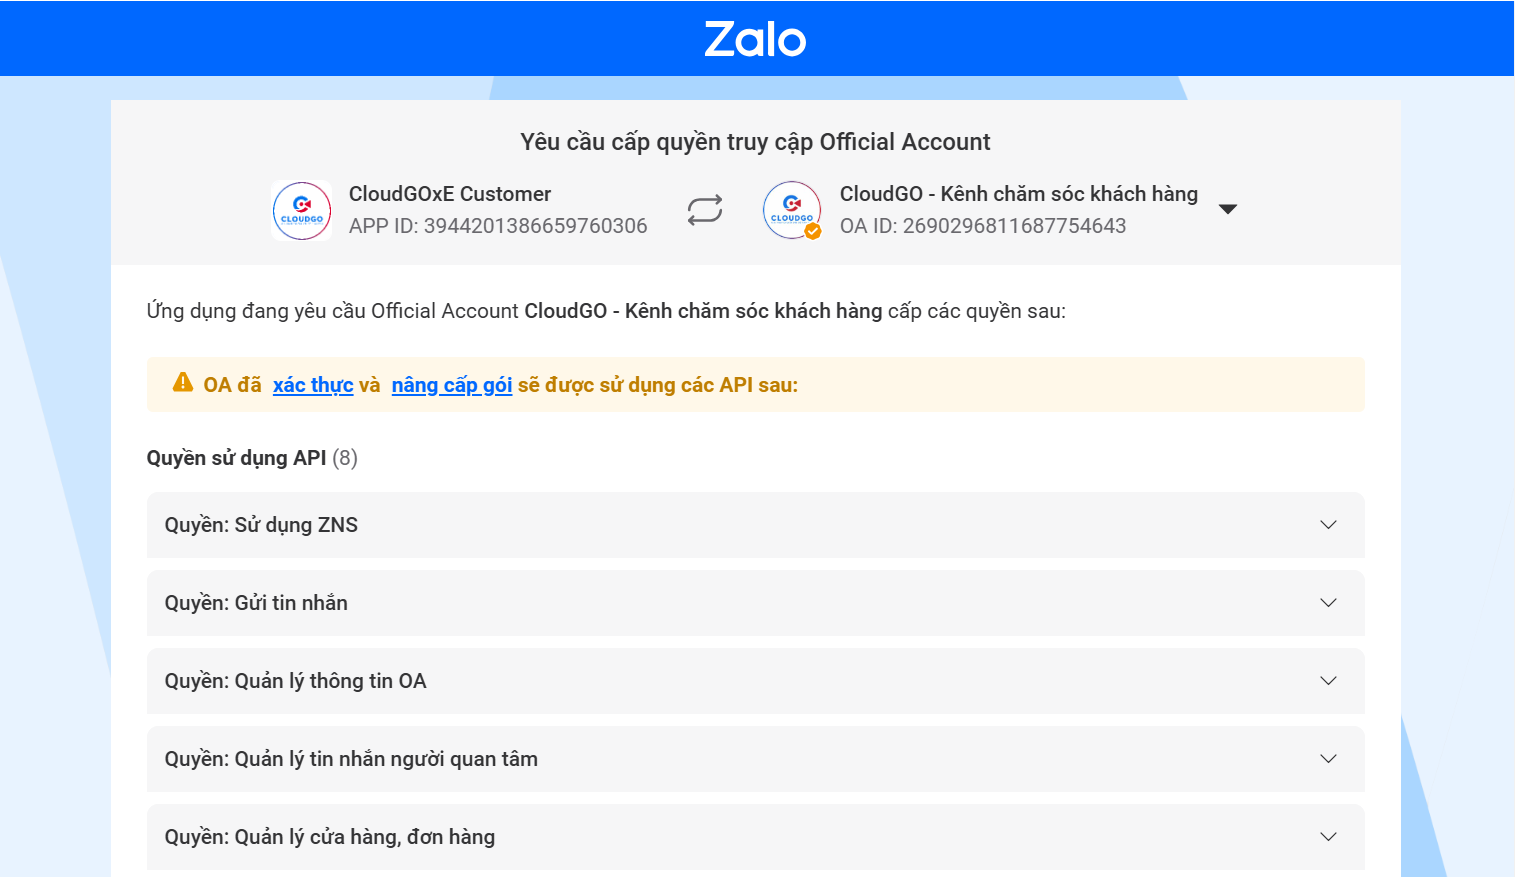Click the warning triangle in the yellow banner
This screenshot has height=877, width=1515.
click(x=184, y=382)
